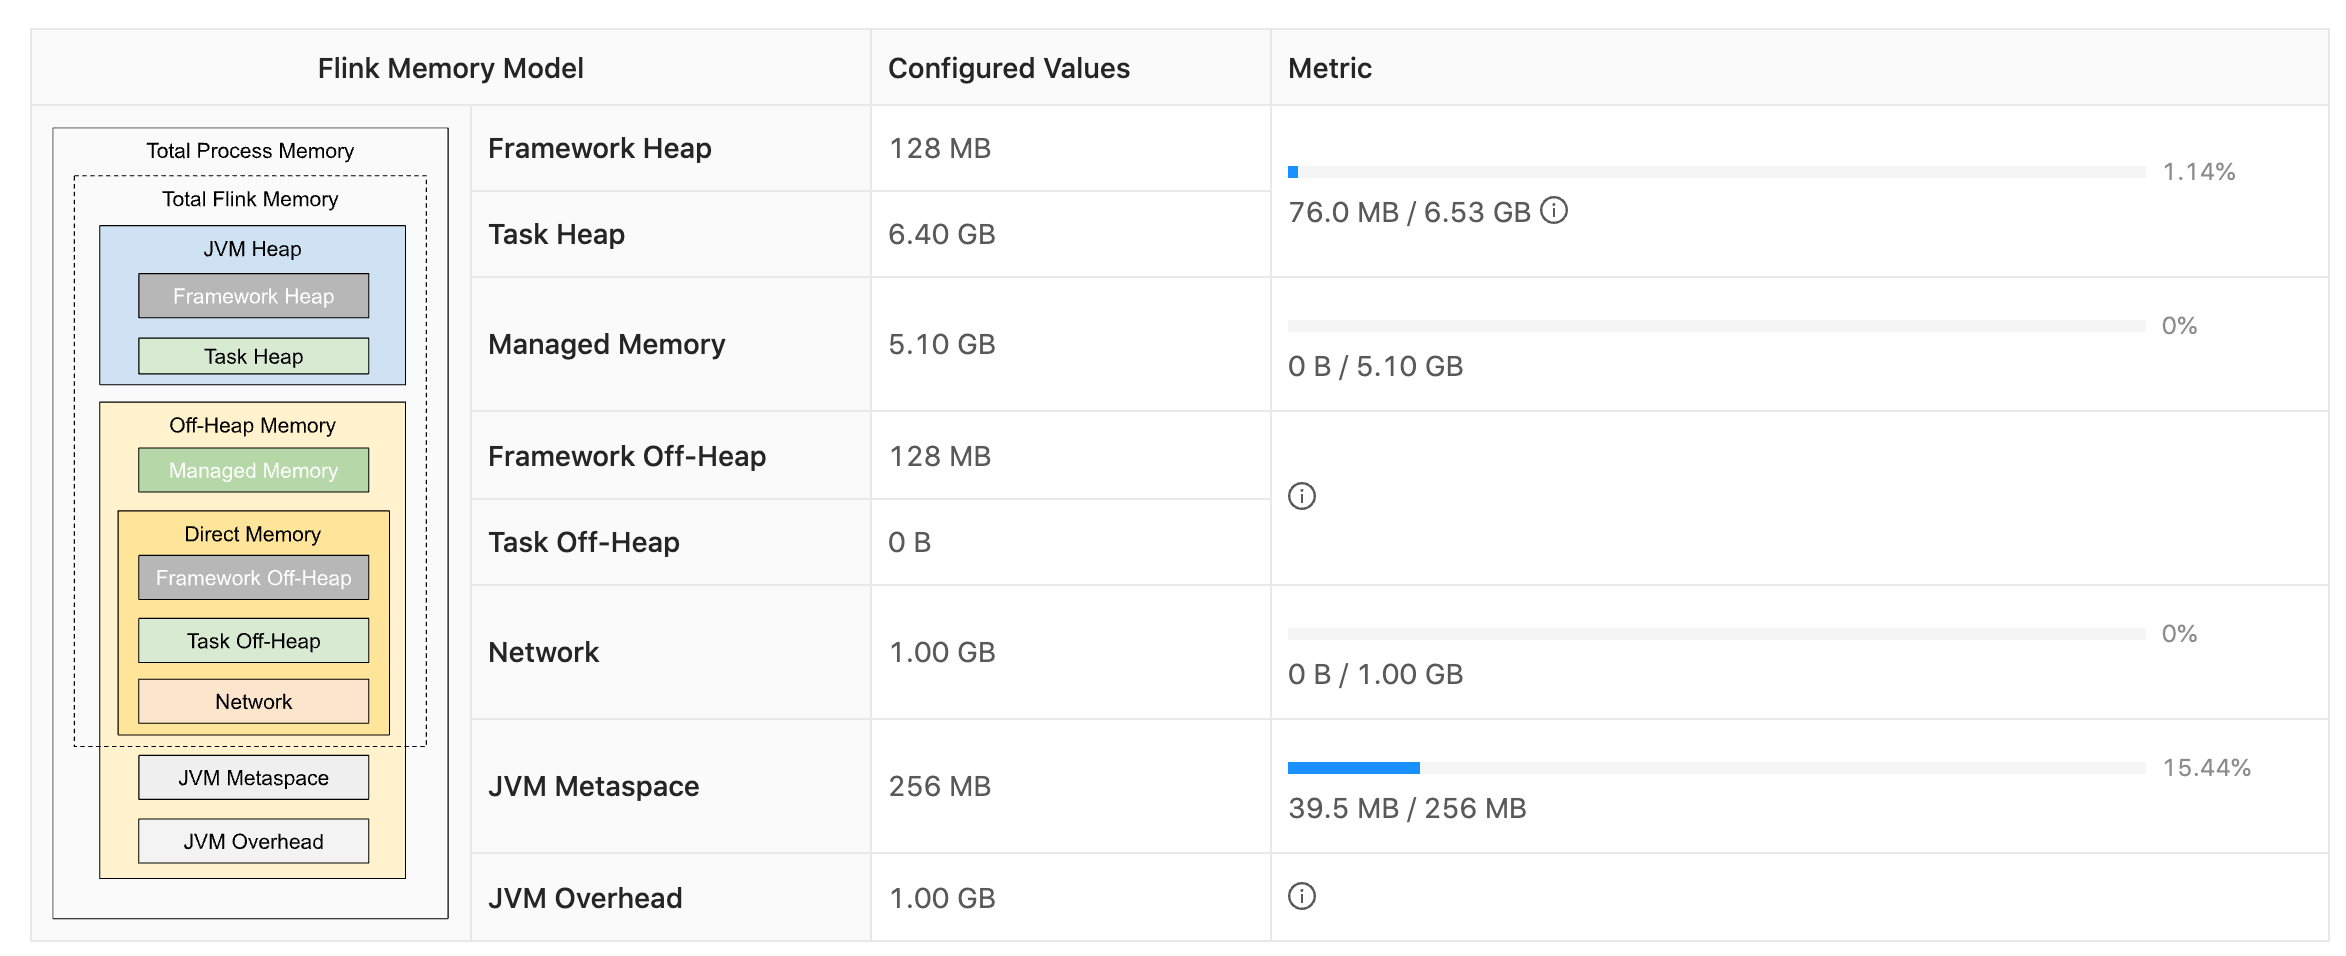Select the Managed Memory row label
This screenshot has height=956, width=2346.
pos(606,344)
